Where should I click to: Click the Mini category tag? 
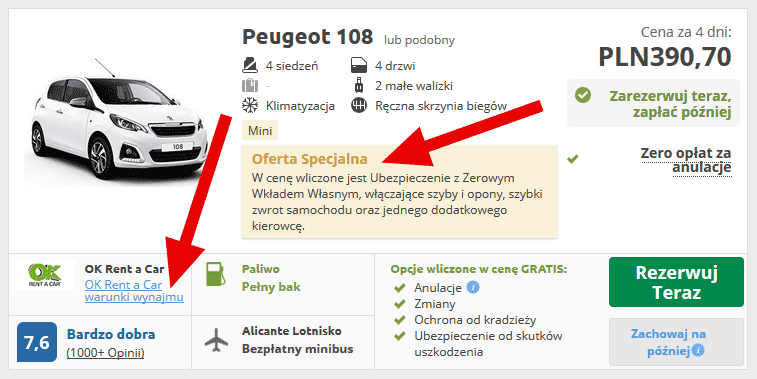260,131
